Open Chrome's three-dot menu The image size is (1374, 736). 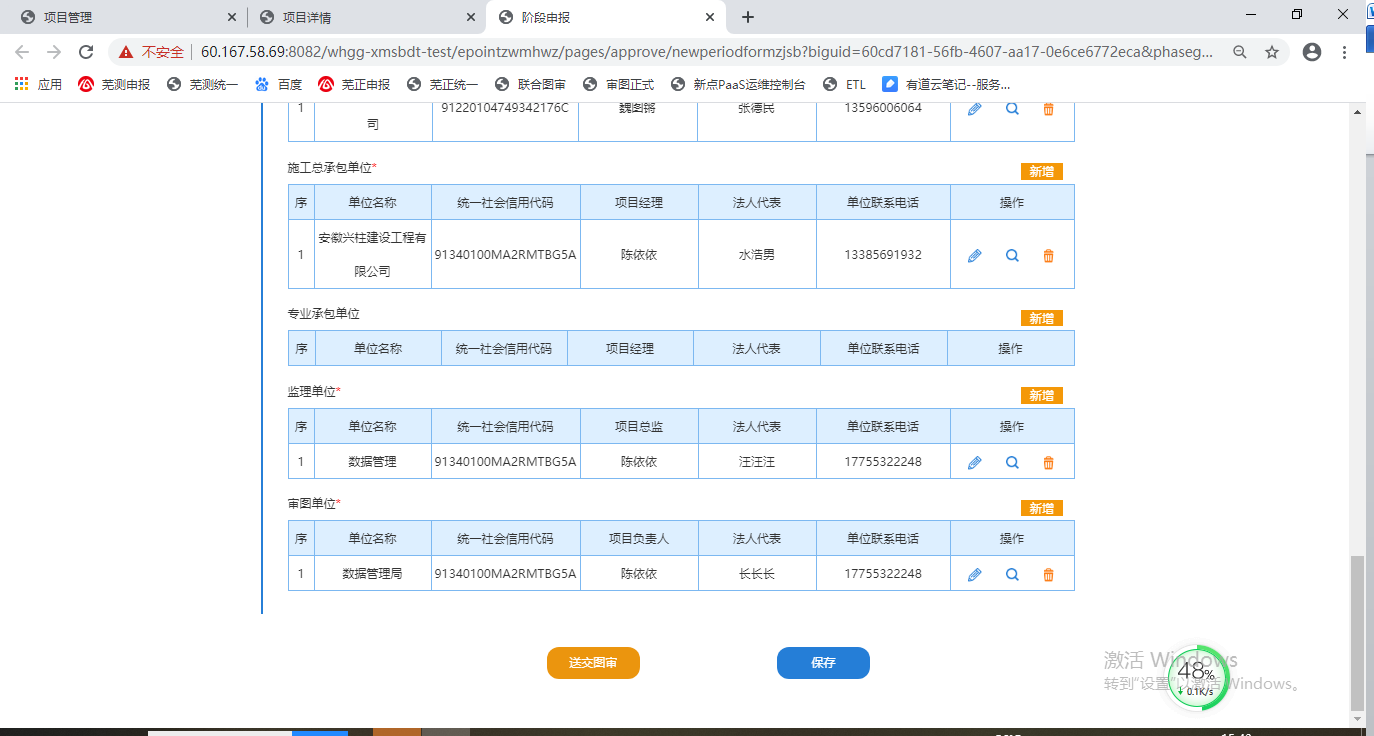tap(1345, 52)
